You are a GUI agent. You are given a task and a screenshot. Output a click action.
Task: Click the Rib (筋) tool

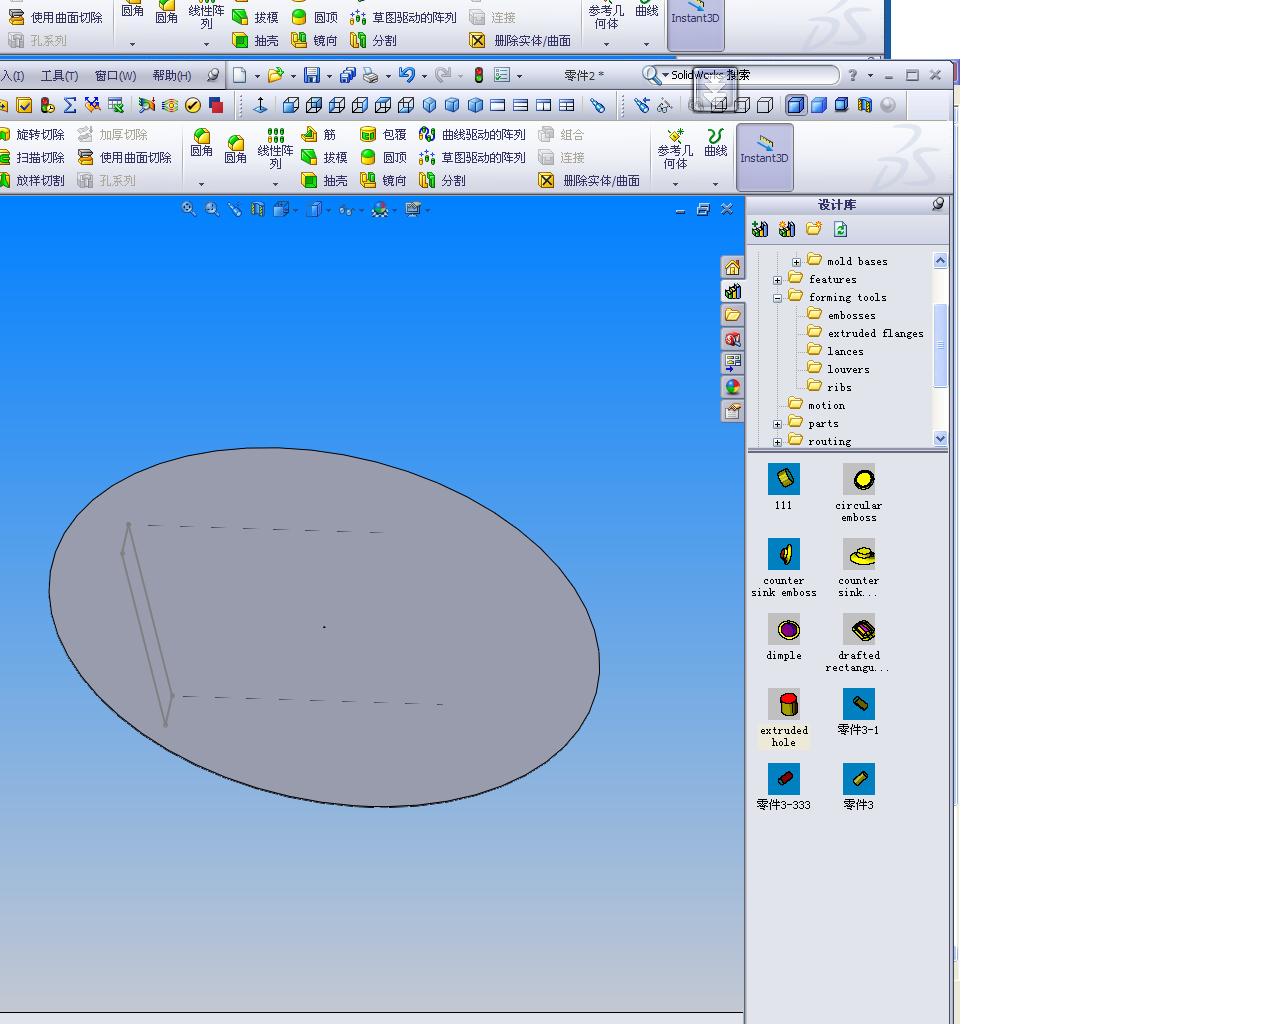319,134
